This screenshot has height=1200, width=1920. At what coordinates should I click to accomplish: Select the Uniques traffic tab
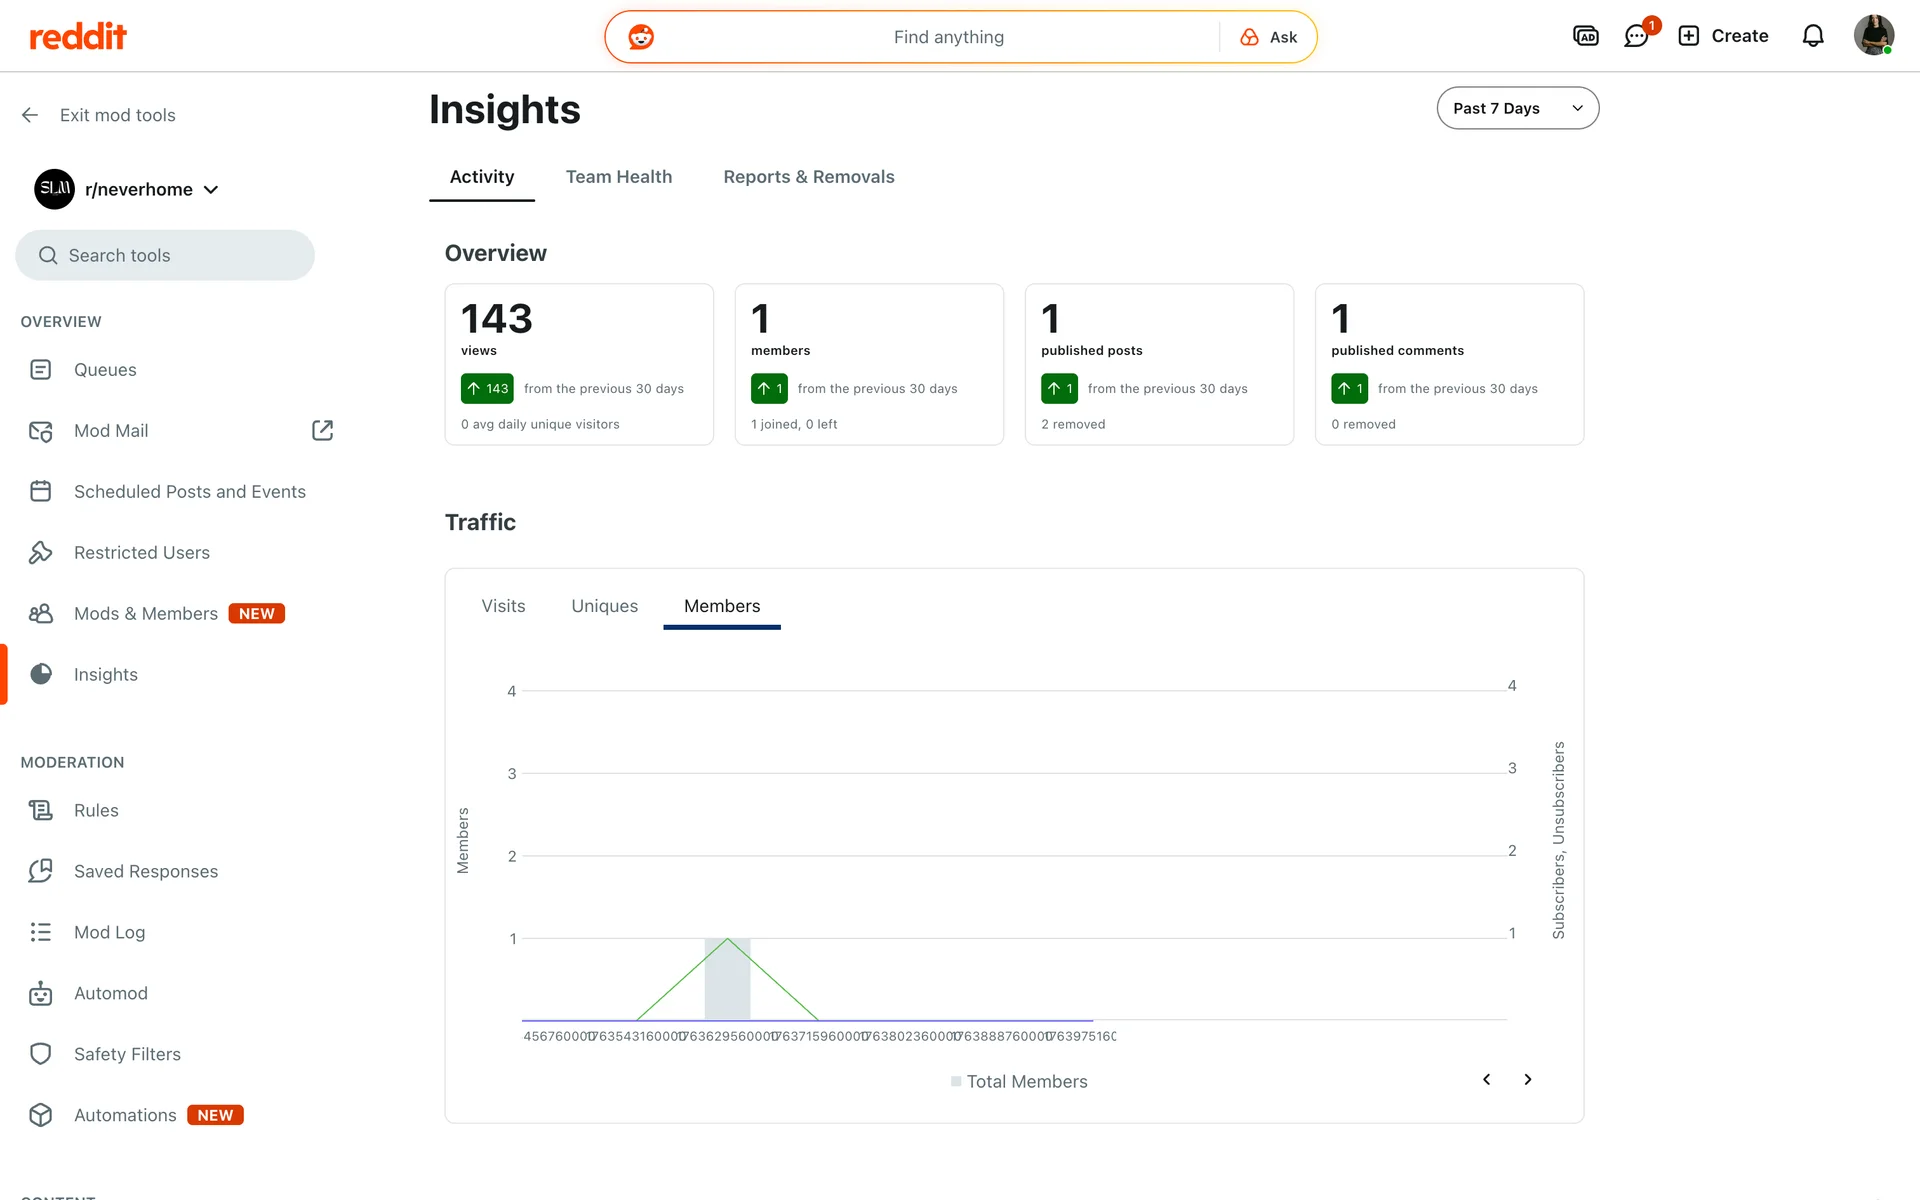tap(604, 606)
